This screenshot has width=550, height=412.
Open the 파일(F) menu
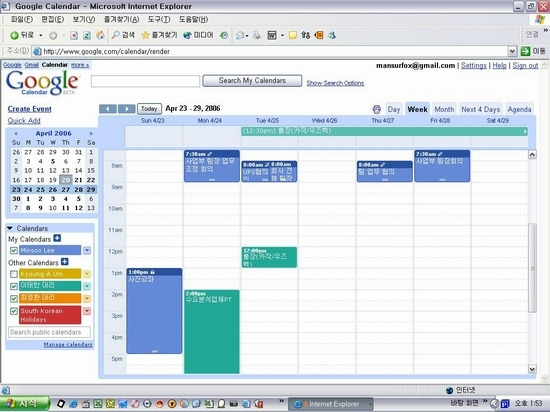pyautogui.click(x=22, y=19)
